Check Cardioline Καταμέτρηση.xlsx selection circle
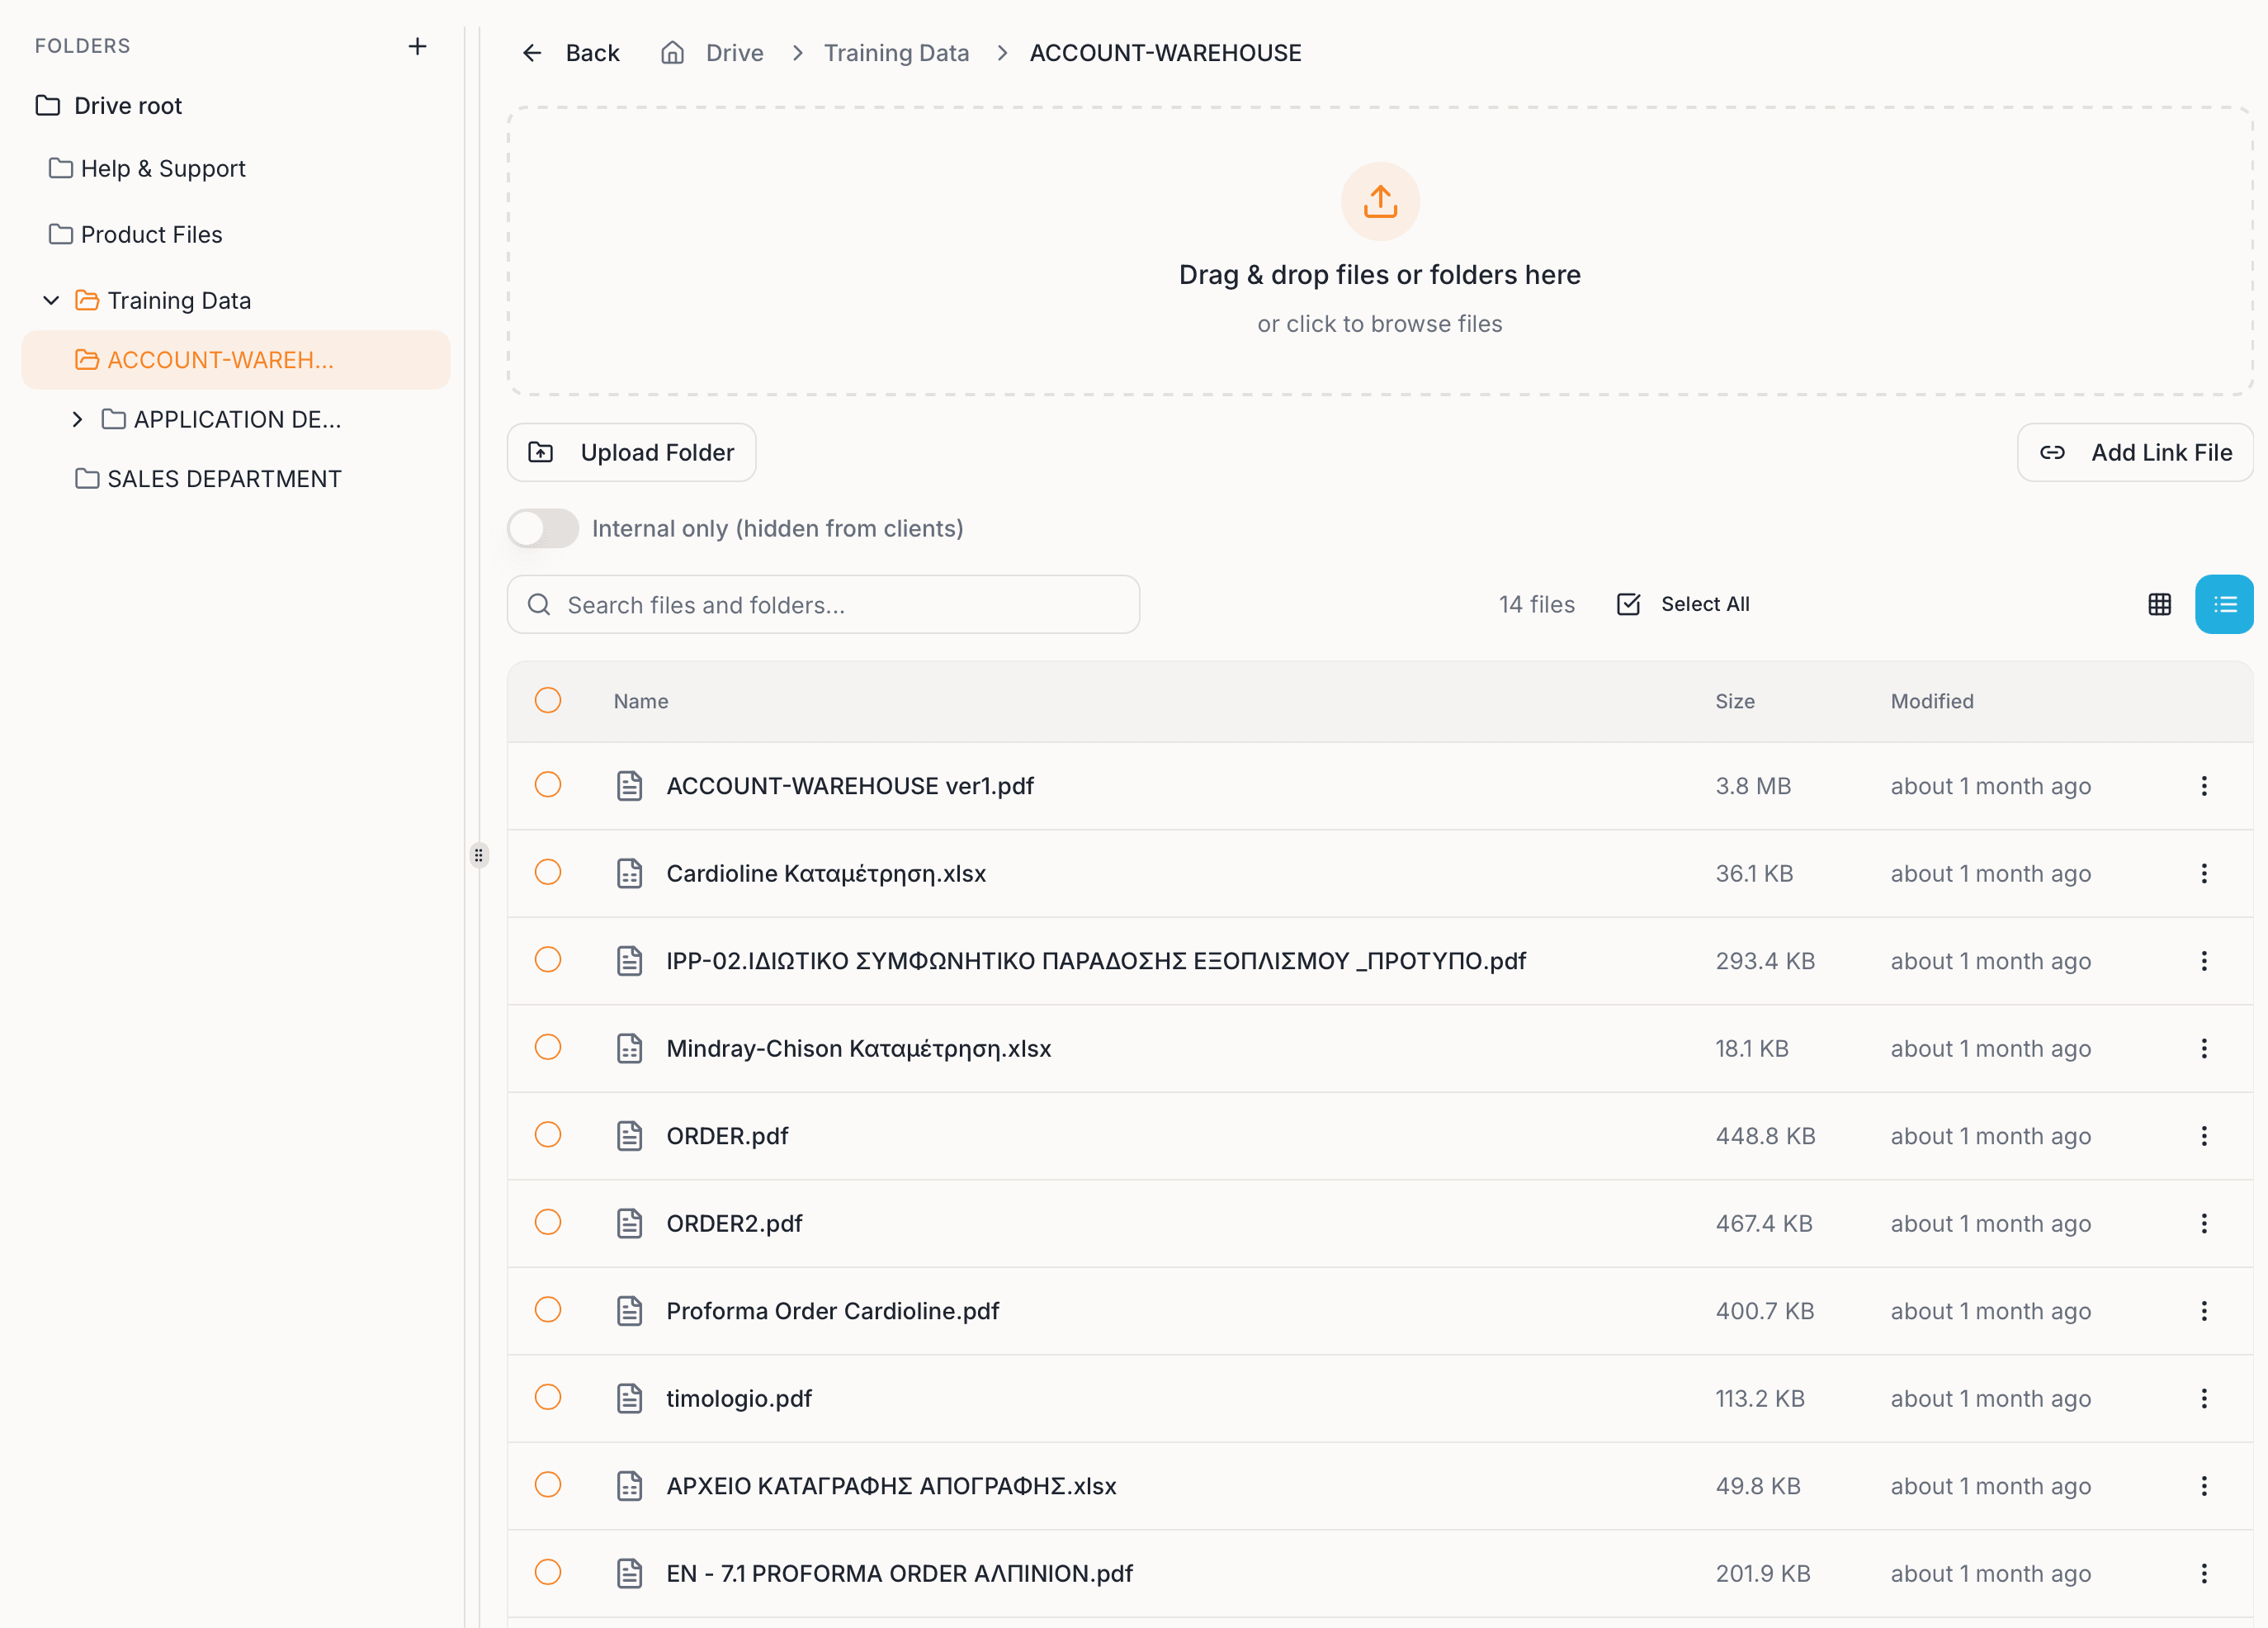Image resolution: width=2268 pixels, height=1628 pixels. [548, 872]
